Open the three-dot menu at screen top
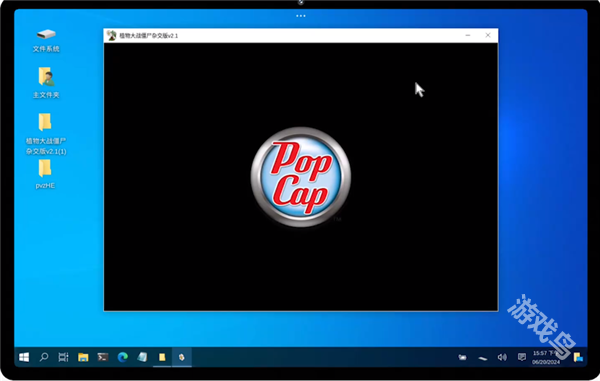Screen dimensions: 600x381 coord(301,16)
